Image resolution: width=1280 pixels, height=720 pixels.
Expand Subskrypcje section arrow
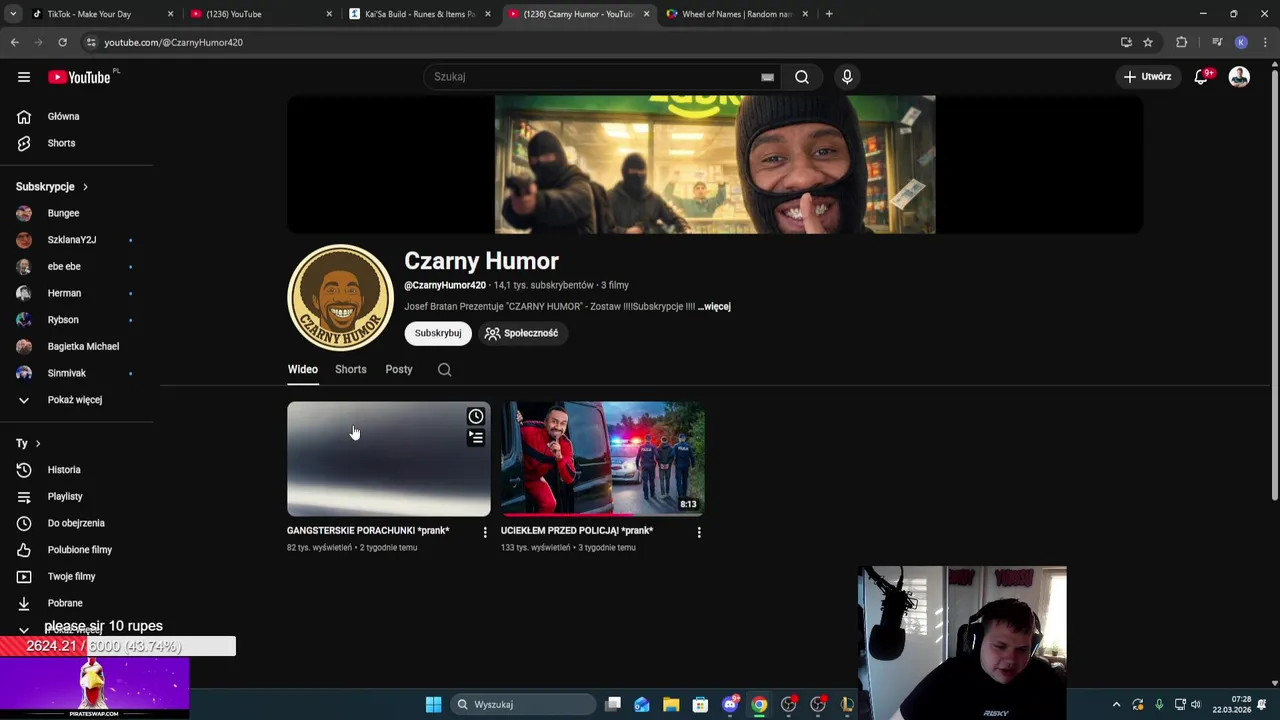[x=85, y=187]
